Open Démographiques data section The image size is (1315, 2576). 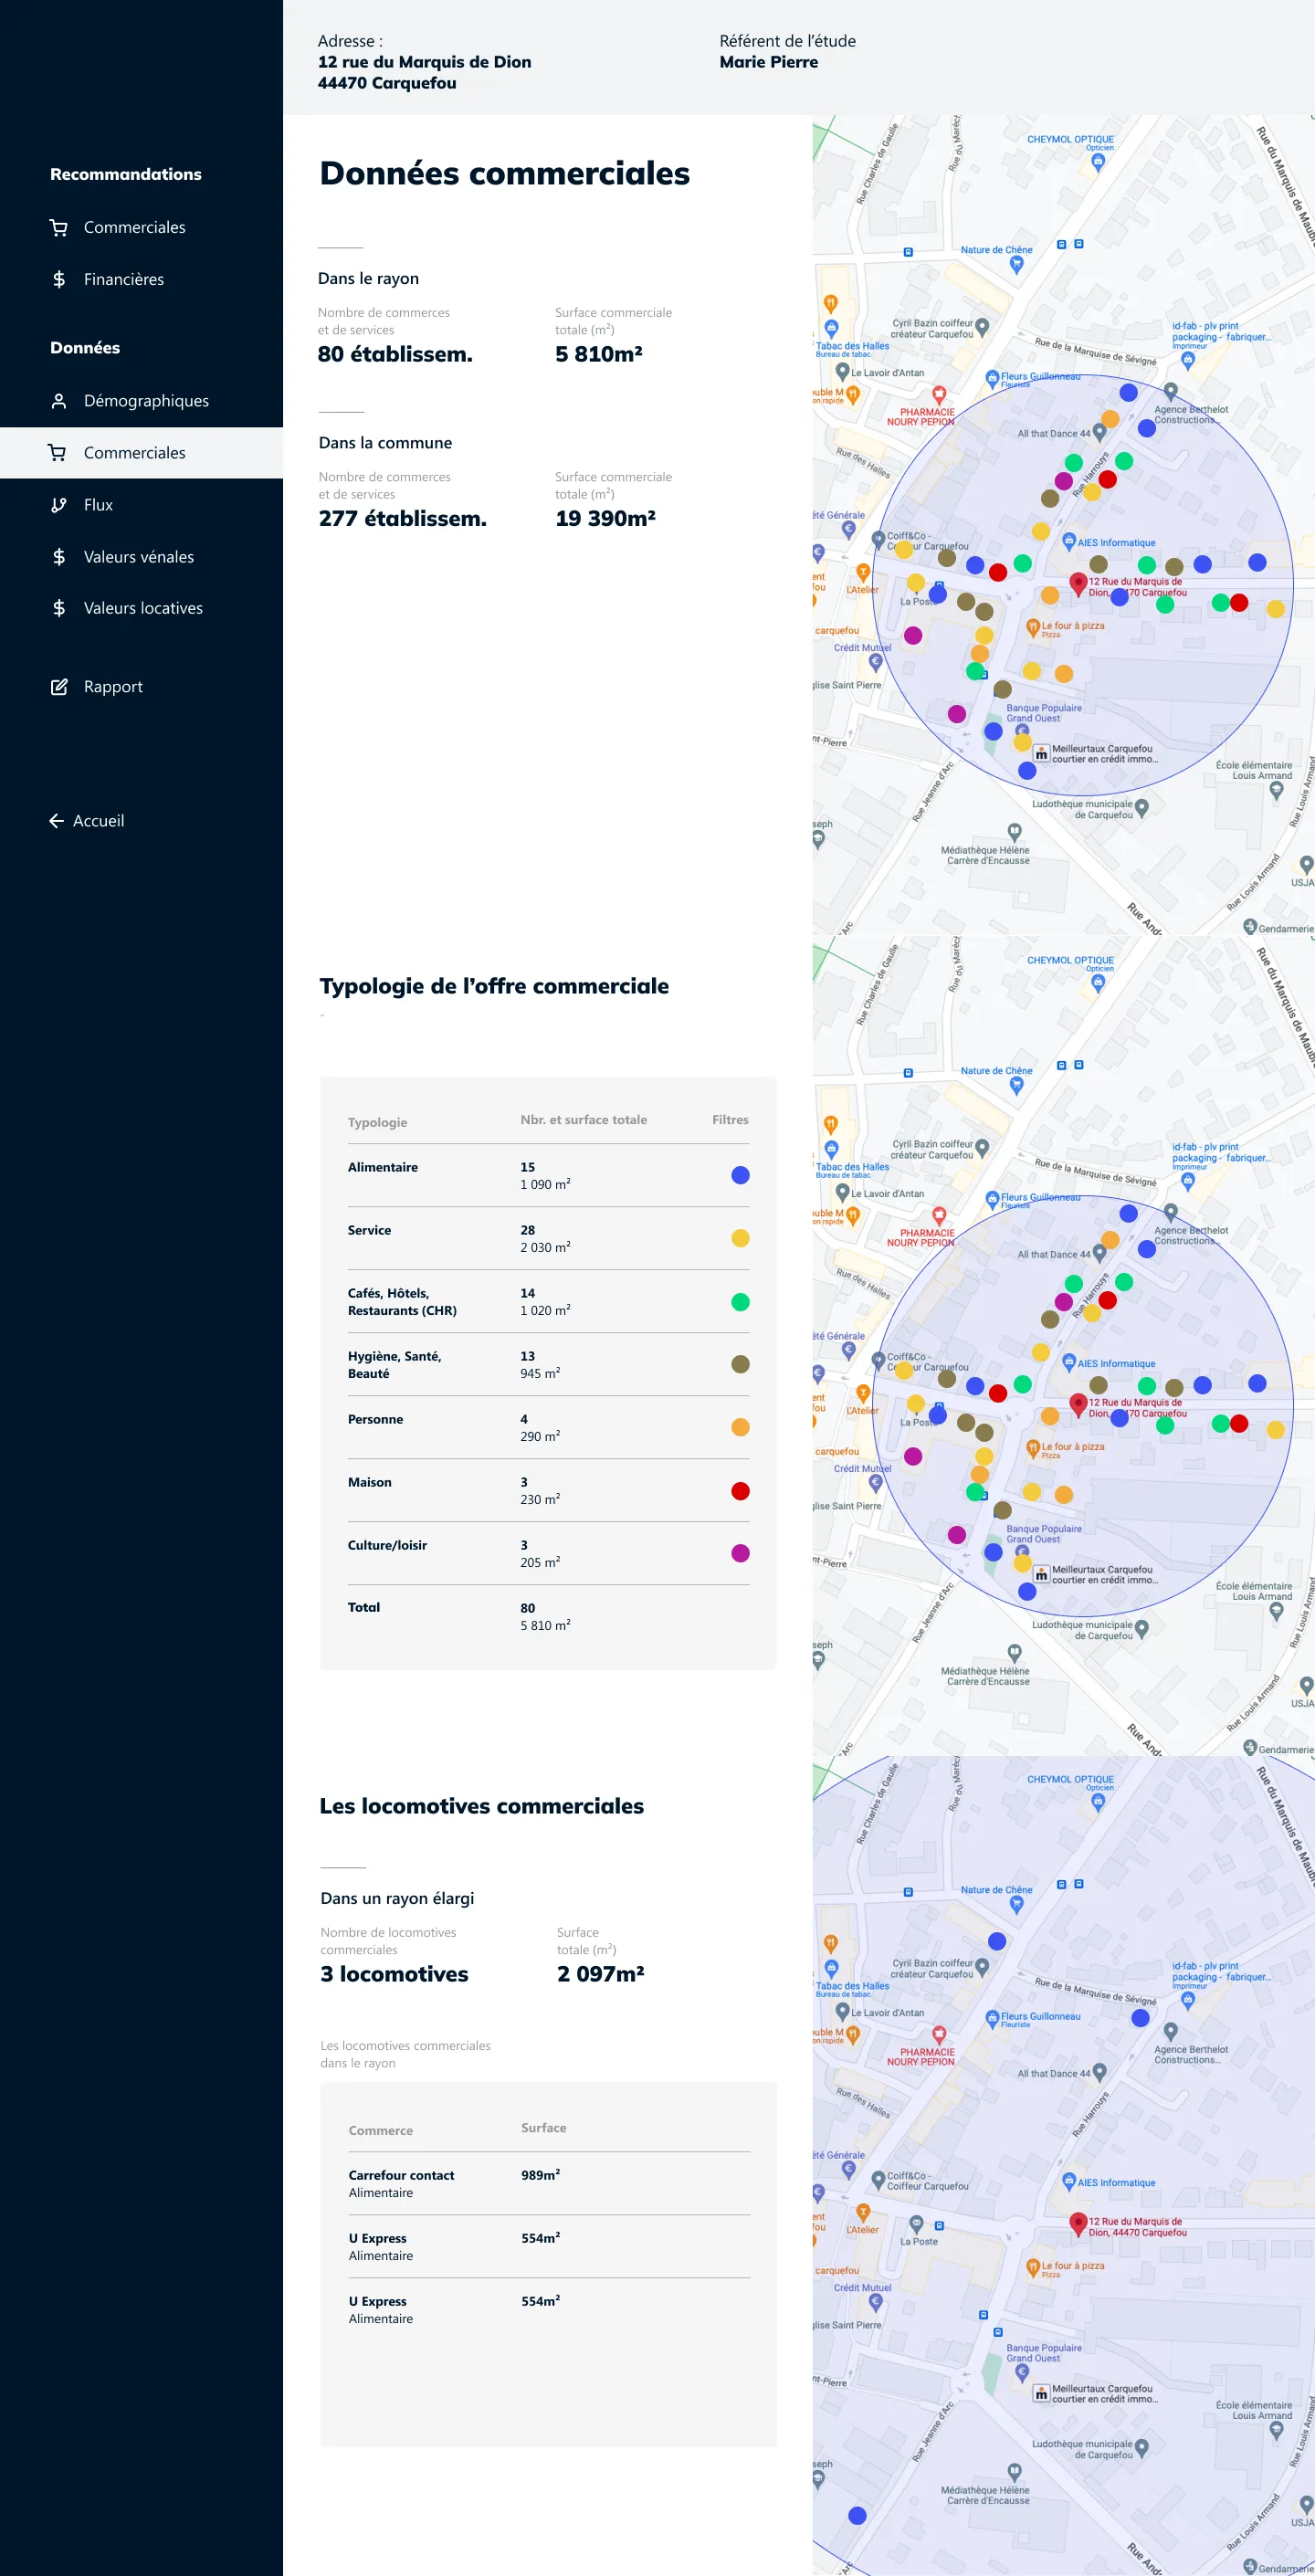[146, 401]
